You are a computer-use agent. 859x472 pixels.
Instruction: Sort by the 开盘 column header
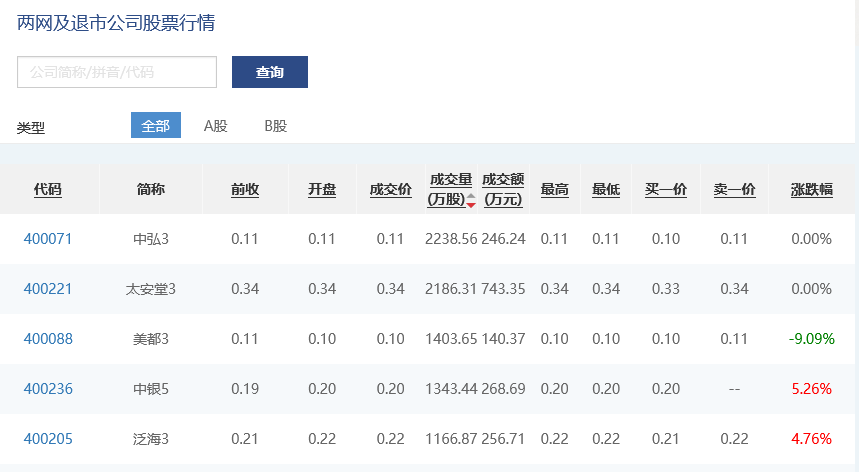click(322, 189)
